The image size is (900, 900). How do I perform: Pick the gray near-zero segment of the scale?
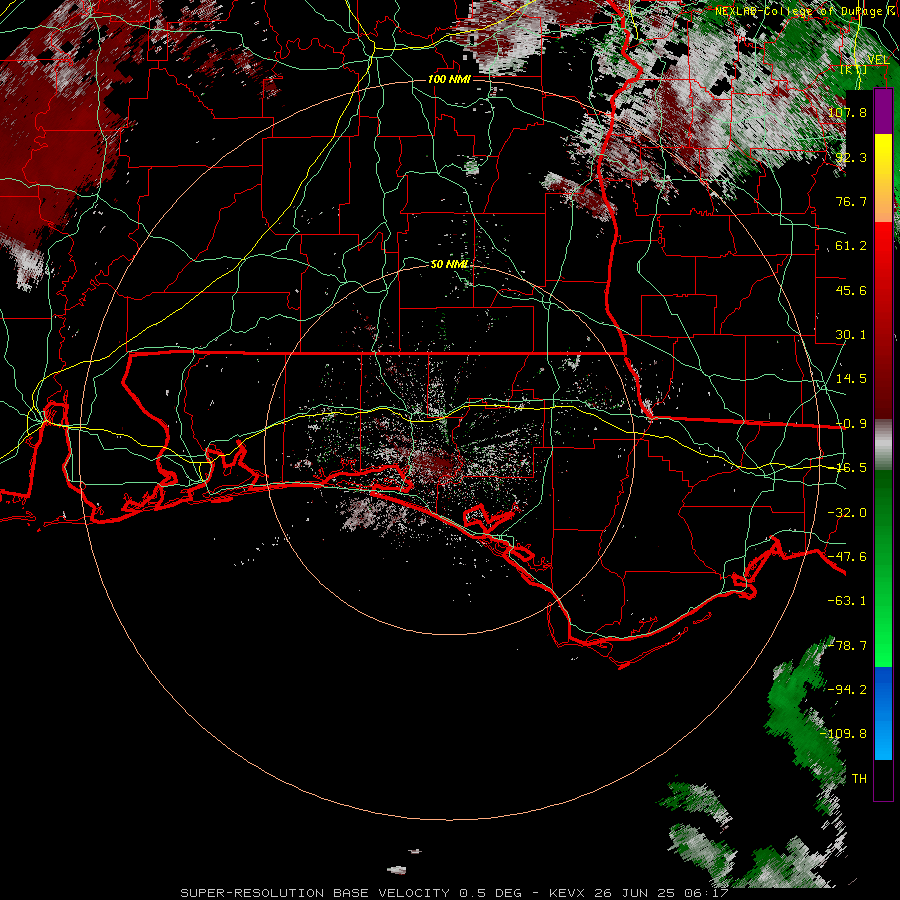[883, 445]
